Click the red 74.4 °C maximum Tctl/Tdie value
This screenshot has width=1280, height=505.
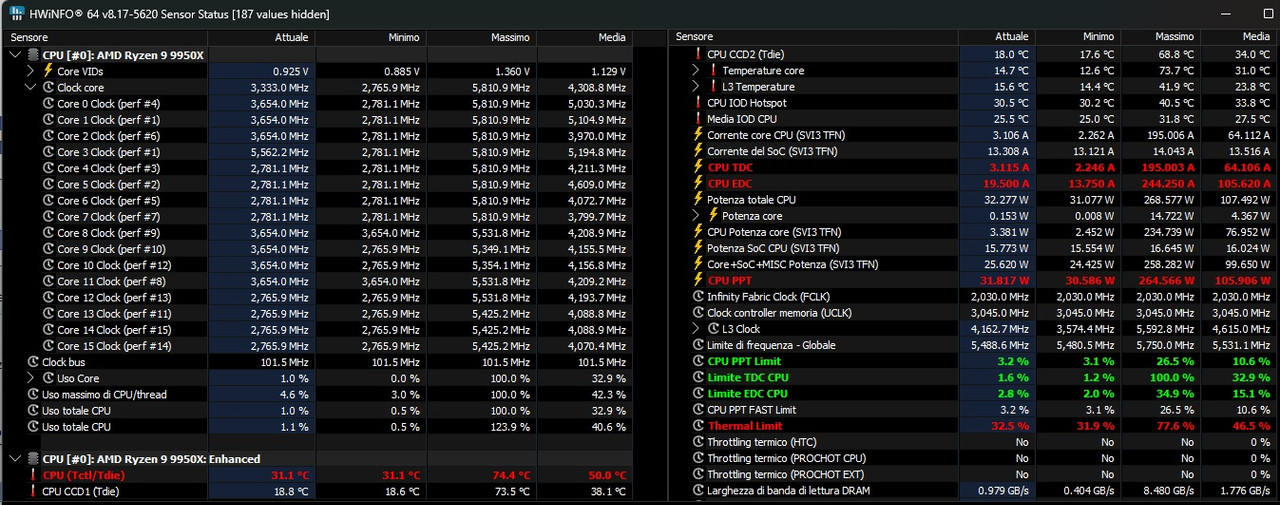click(510, 475)
